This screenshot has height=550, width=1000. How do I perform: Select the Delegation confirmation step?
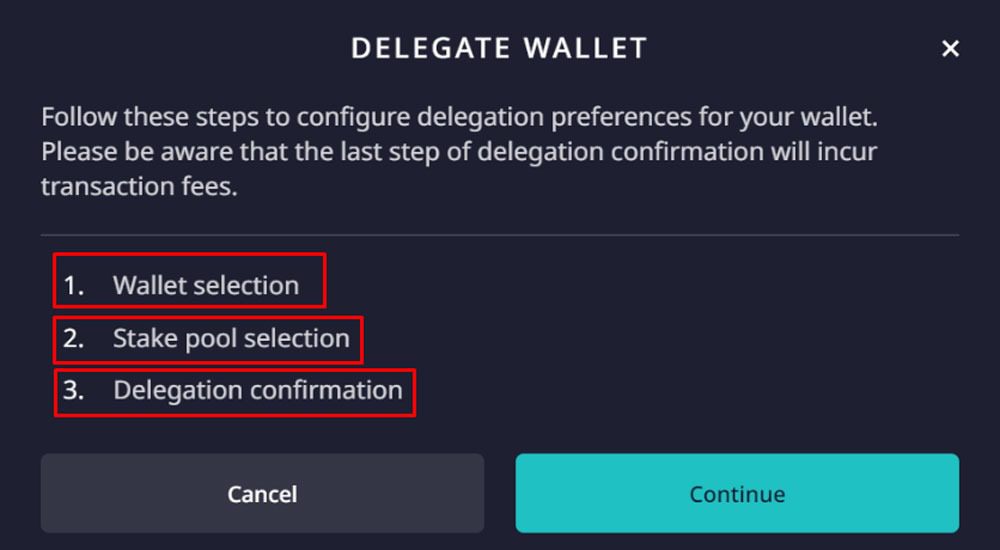pyautogui.click(x=257, y=390)
